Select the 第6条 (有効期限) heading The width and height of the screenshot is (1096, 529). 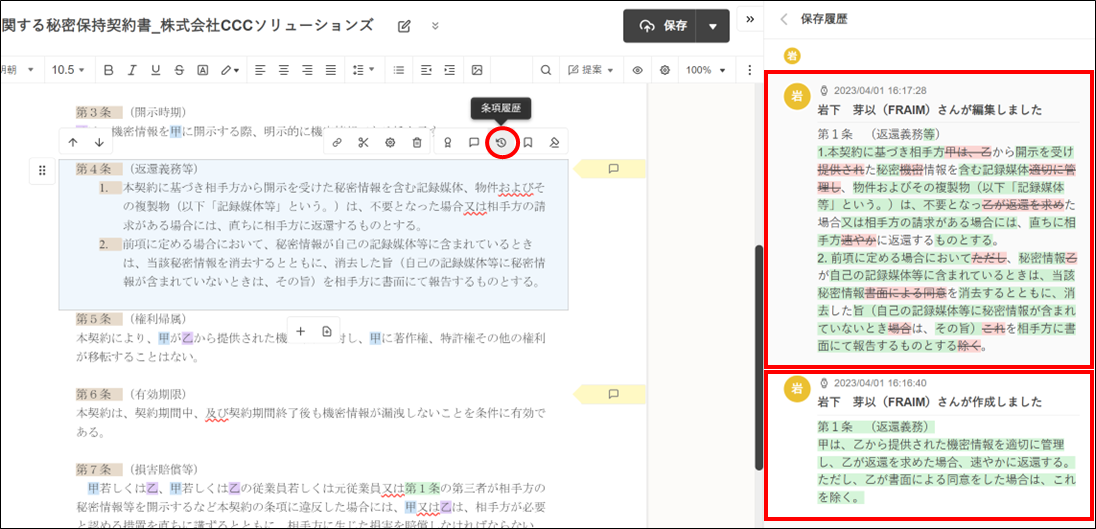click(x=131, y=393)
